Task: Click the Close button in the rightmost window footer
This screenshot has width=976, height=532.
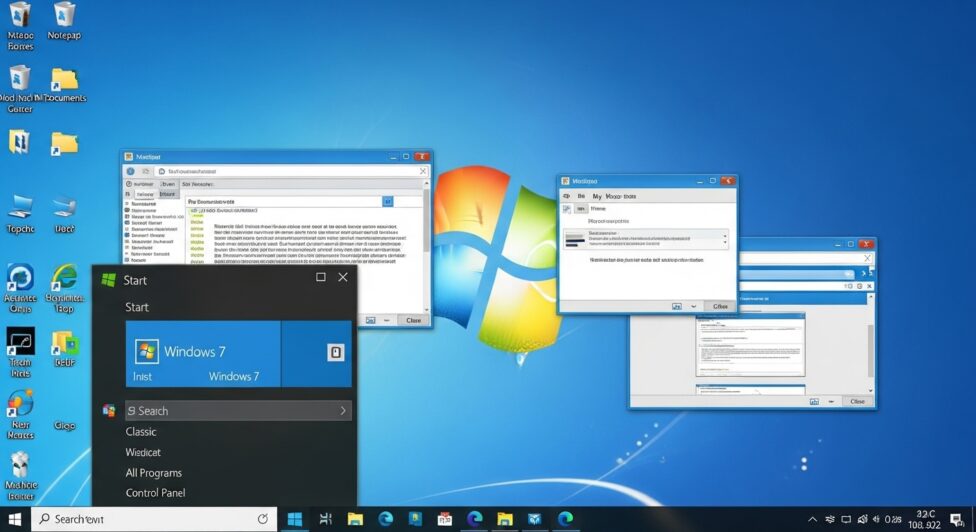Action: click(x=857, y=401)
